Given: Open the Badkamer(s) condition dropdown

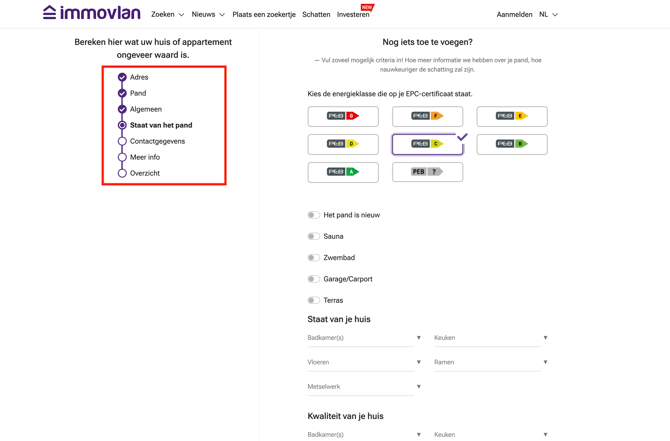Looking at the screenshot, I should click(x=364, y=338).
